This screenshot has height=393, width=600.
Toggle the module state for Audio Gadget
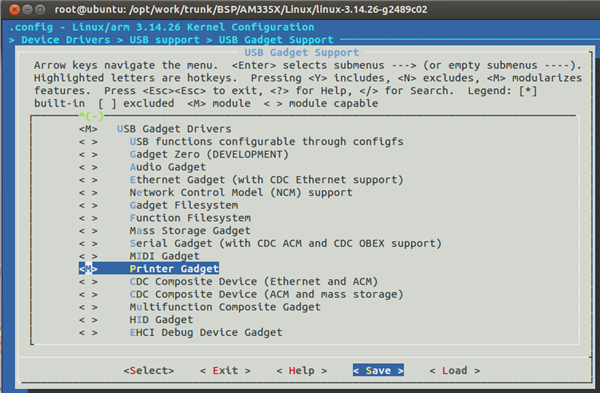tap(88, 167)
